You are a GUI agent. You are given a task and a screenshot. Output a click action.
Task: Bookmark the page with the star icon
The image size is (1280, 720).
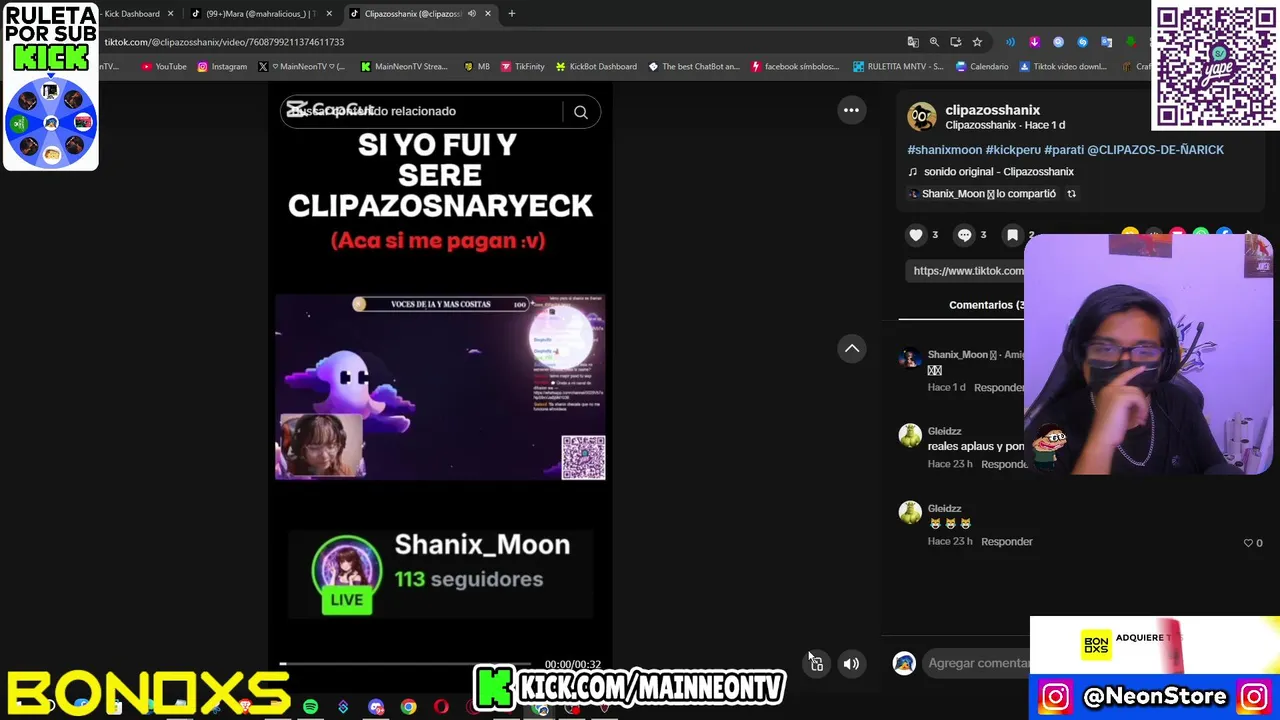pyautogui.click(x=977, y=42)
